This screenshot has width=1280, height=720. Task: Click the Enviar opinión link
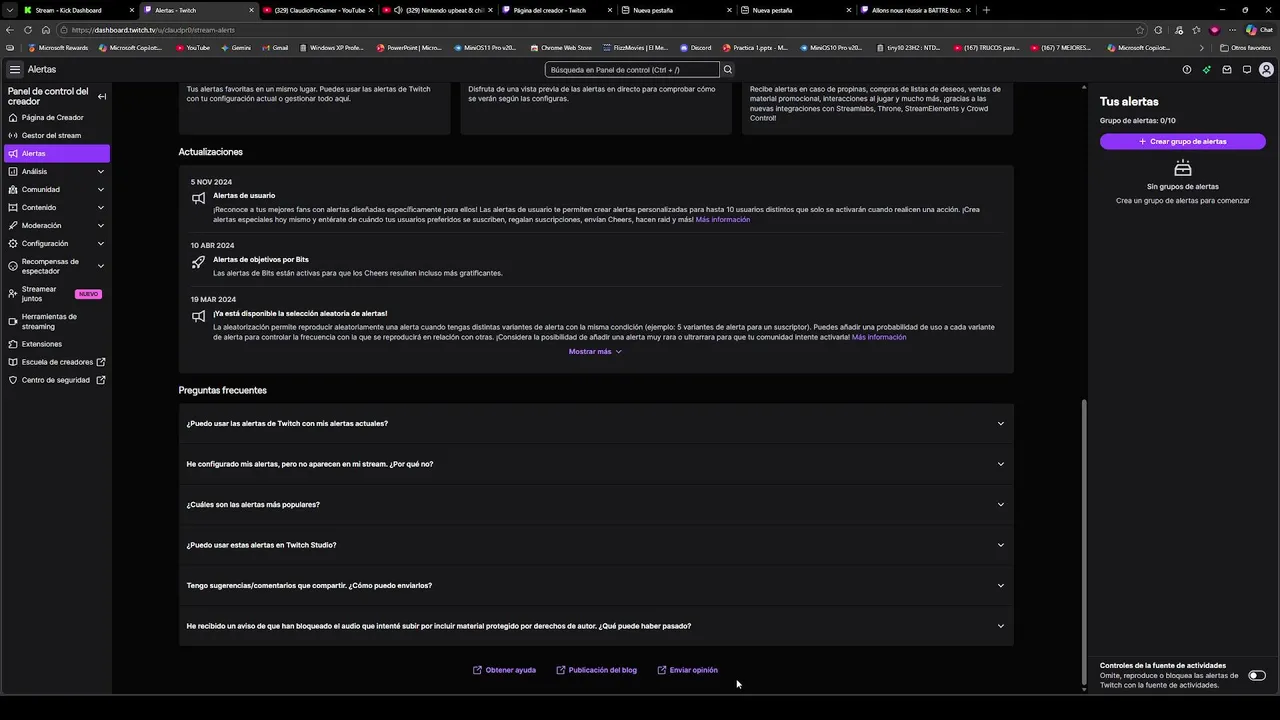(x=687, y=670)
